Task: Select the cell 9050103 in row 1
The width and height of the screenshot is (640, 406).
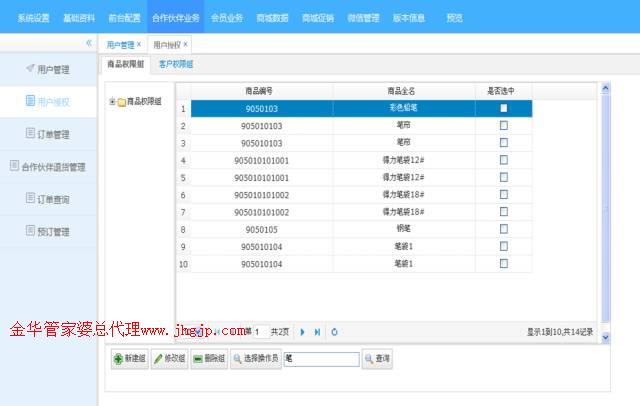Action: (x=262, y=109)
